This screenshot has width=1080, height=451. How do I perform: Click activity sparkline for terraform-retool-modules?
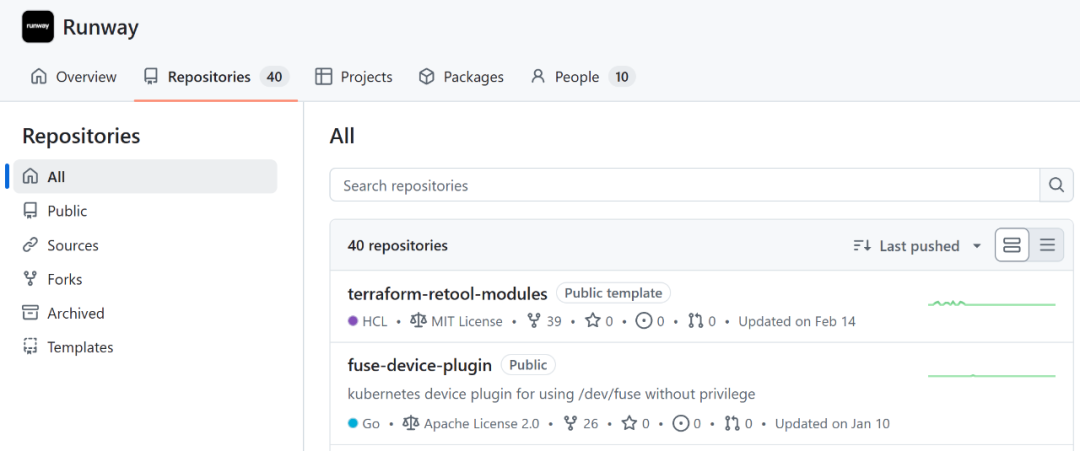991,303
